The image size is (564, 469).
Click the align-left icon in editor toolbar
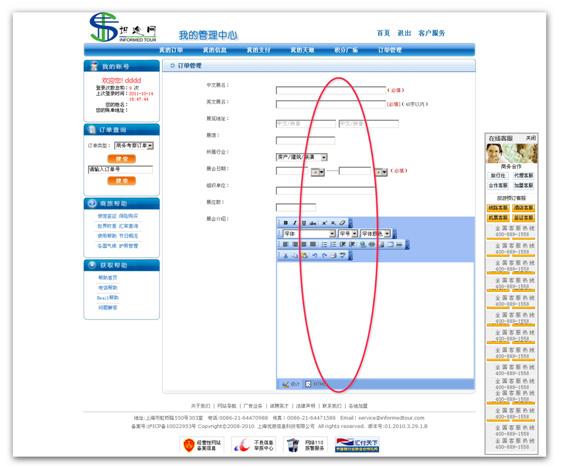[x=285, y=244]
